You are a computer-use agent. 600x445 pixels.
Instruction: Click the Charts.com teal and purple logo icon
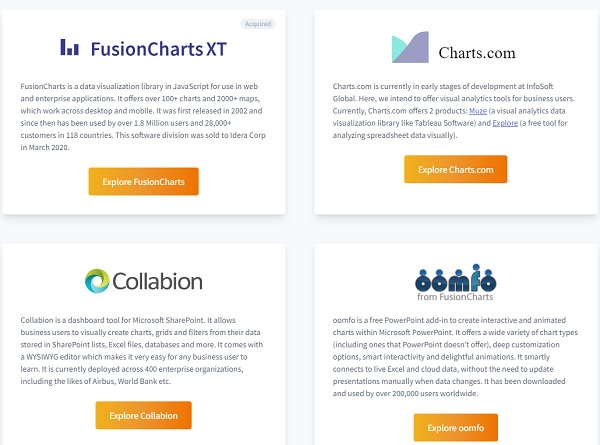[410, 48]
